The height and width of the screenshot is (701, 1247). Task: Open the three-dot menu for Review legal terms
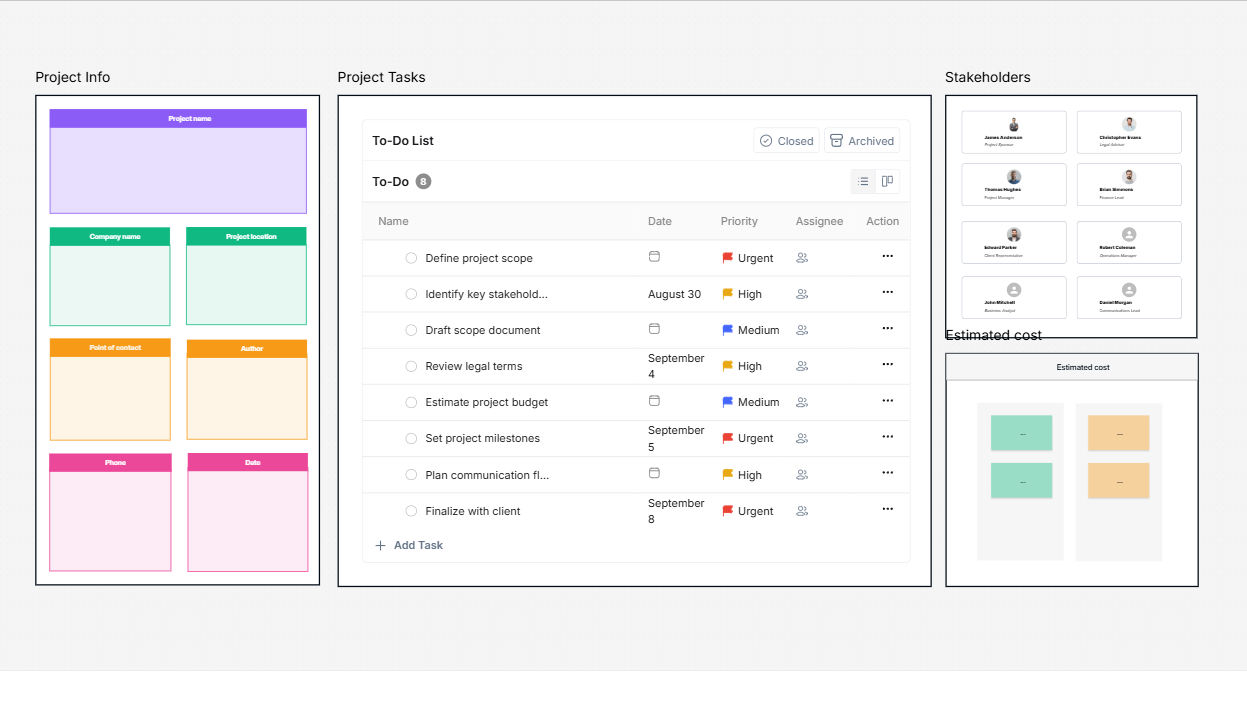(x=887, y=364)
